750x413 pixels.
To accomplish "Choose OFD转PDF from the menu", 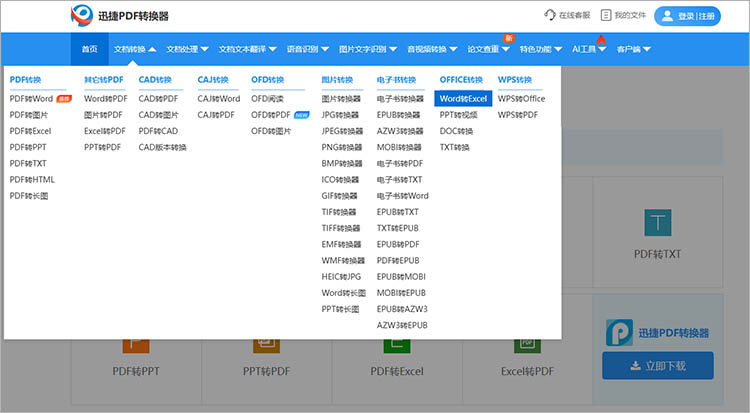I will 271,115.
